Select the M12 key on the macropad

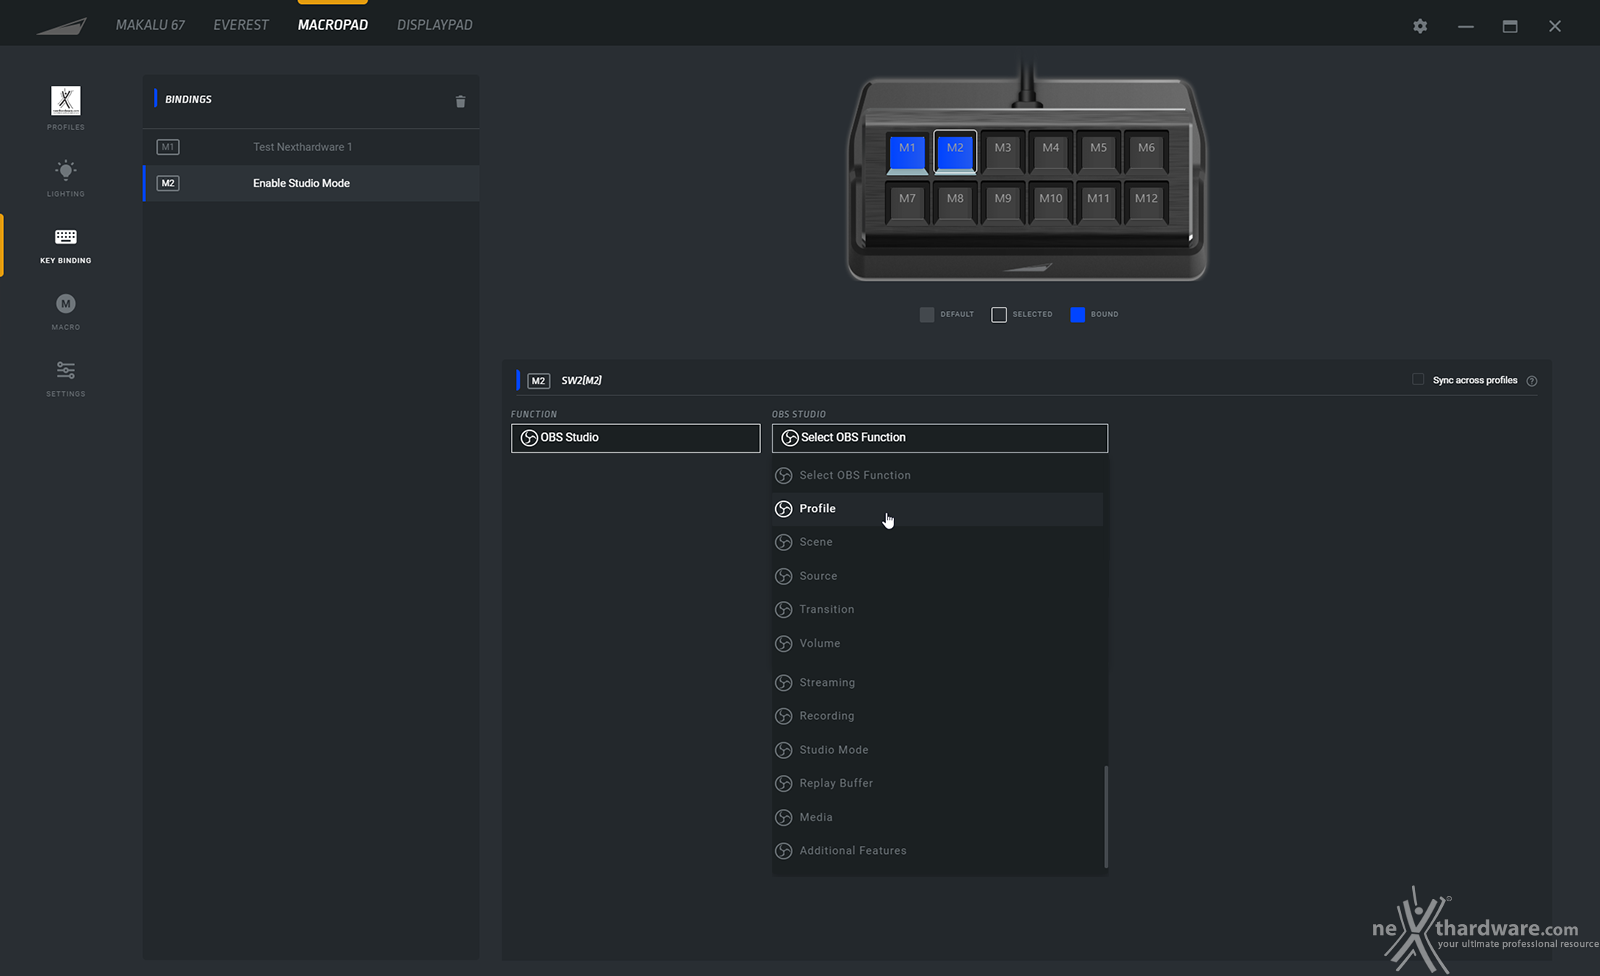coord(1146,202)
